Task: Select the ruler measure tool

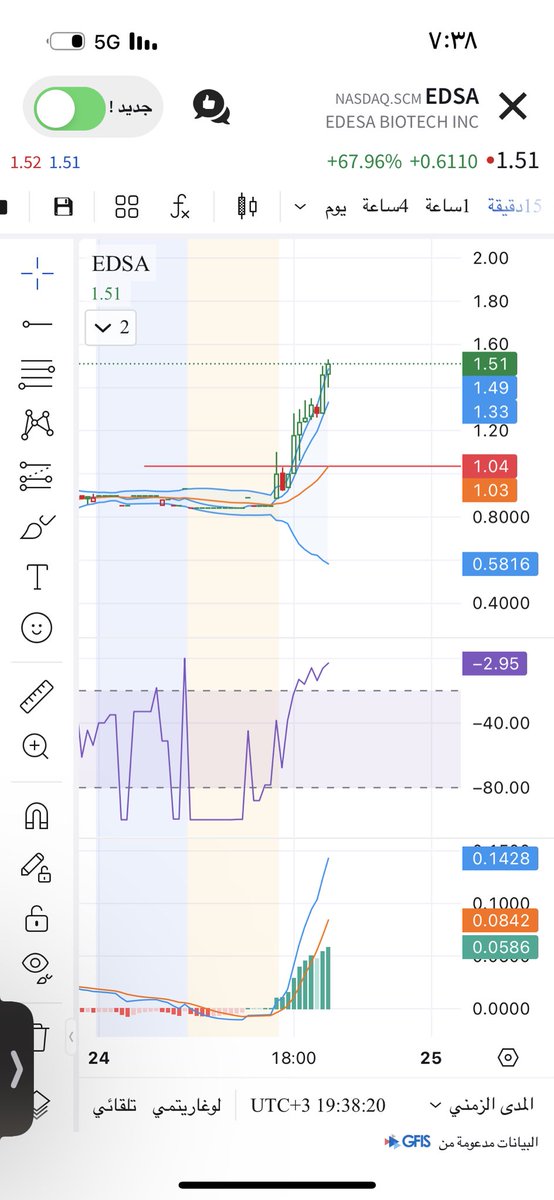Action: coord(37,695)
